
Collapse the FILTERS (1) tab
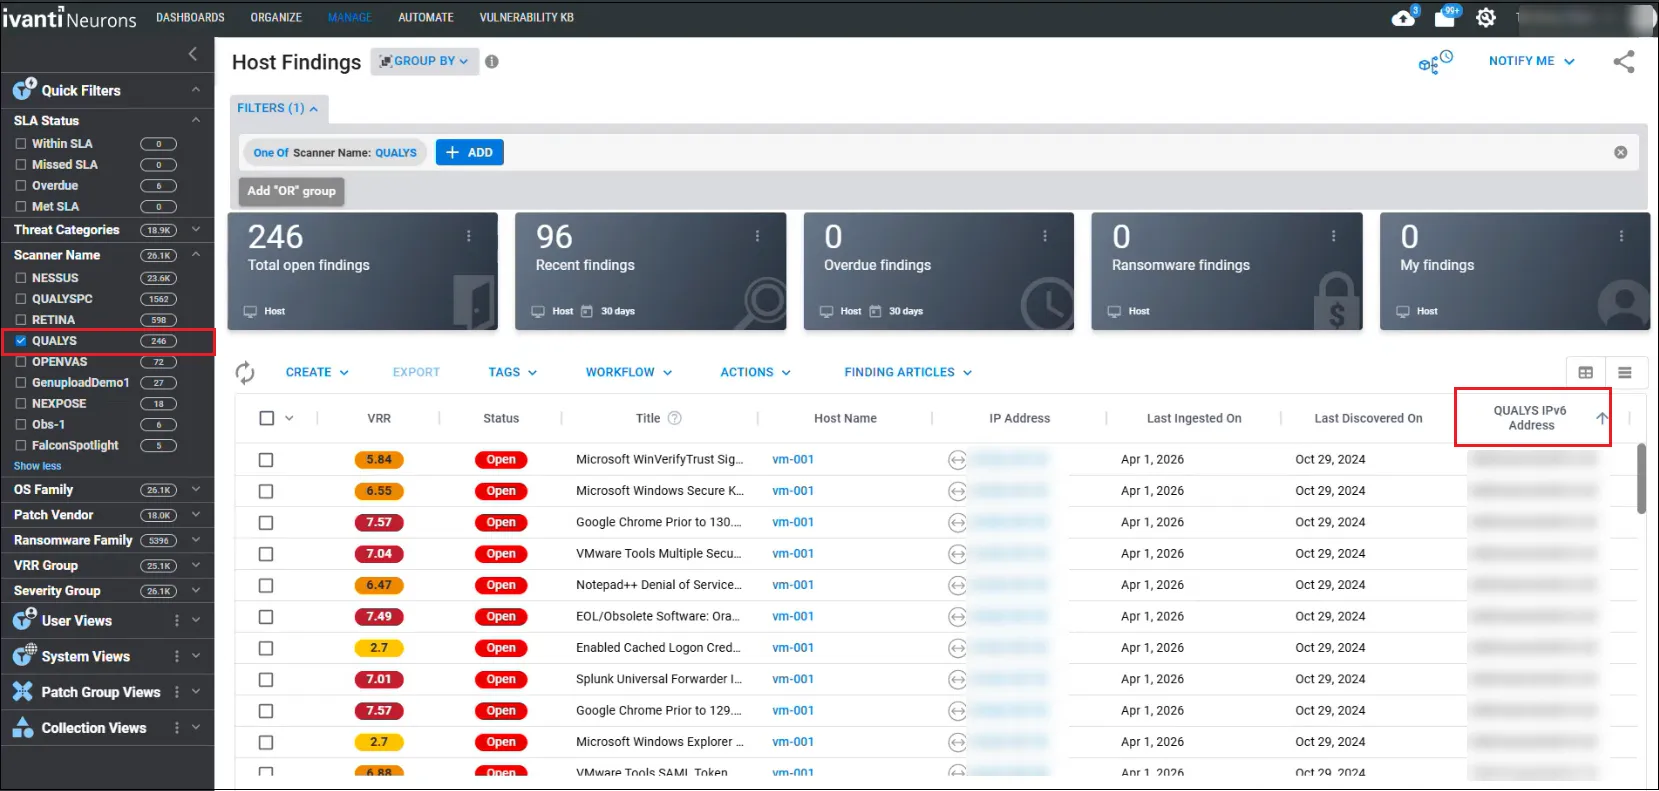[x=278, y=108]
